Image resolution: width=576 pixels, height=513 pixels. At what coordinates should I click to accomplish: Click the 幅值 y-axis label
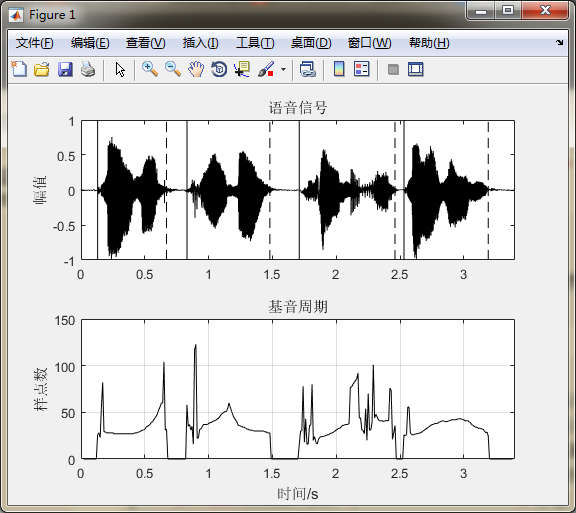point(40,190)
